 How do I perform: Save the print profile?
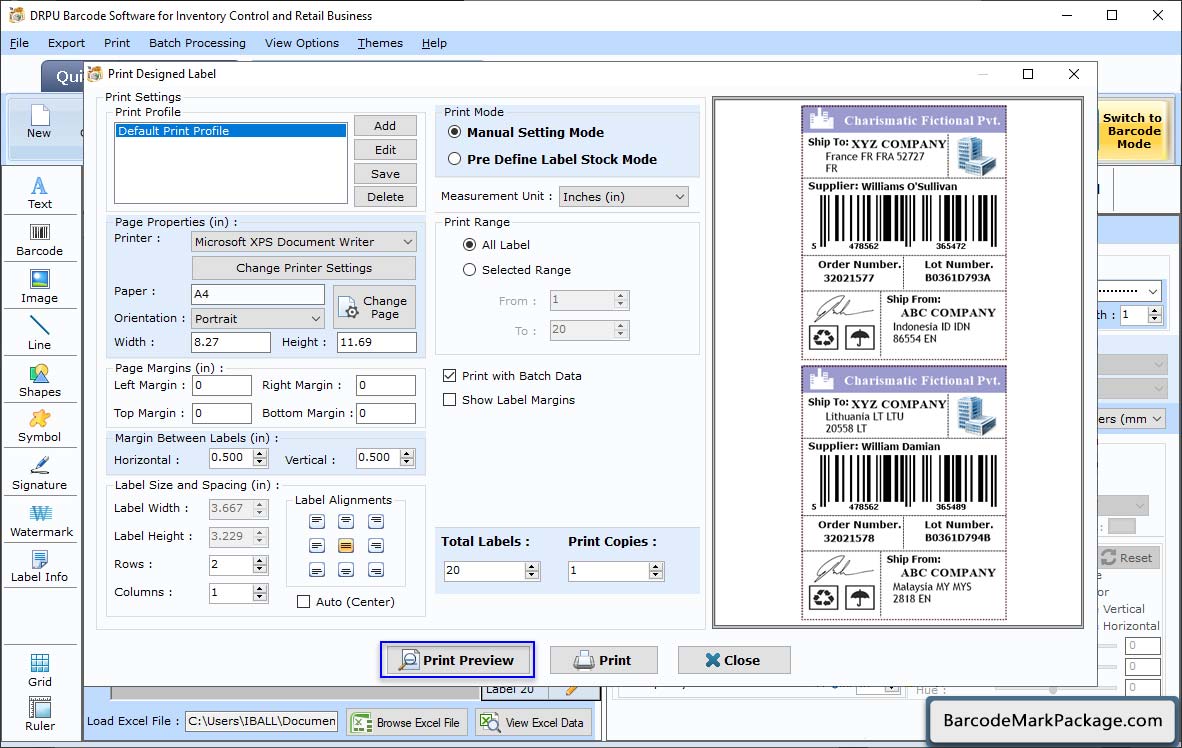(x=385, y=173)
